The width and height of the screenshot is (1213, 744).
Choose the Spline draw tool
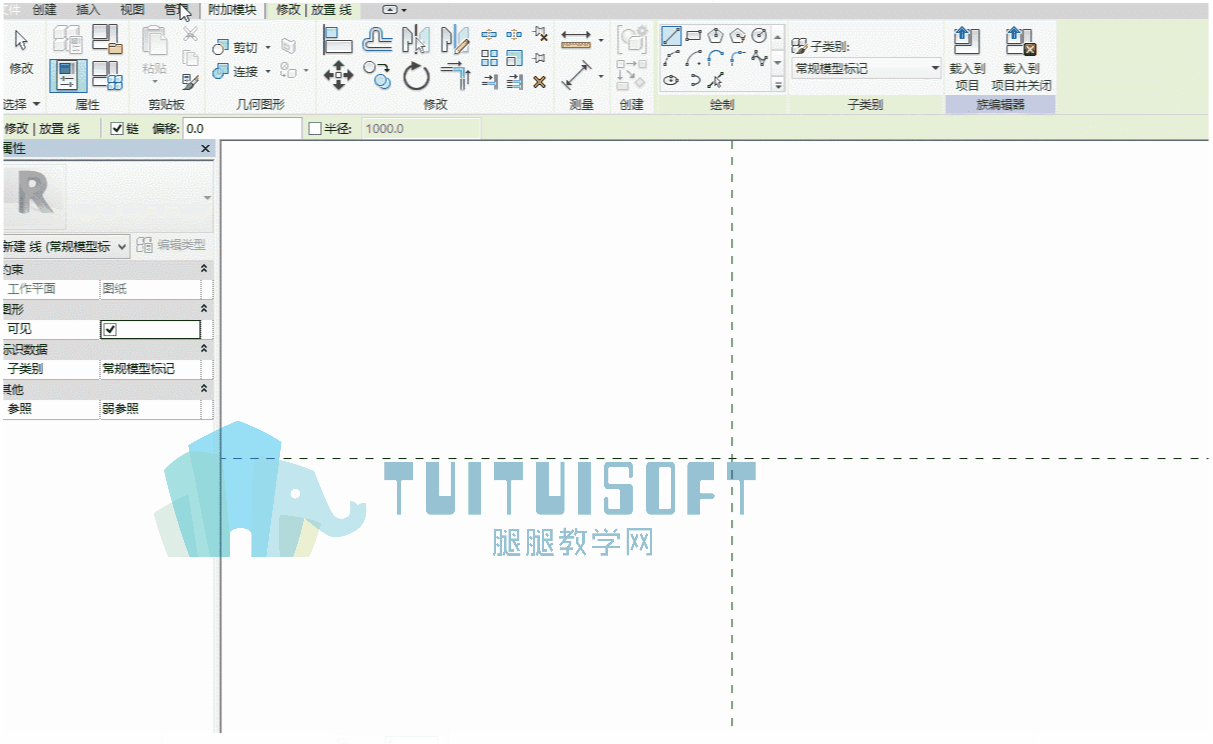click(x=759, y=59)
